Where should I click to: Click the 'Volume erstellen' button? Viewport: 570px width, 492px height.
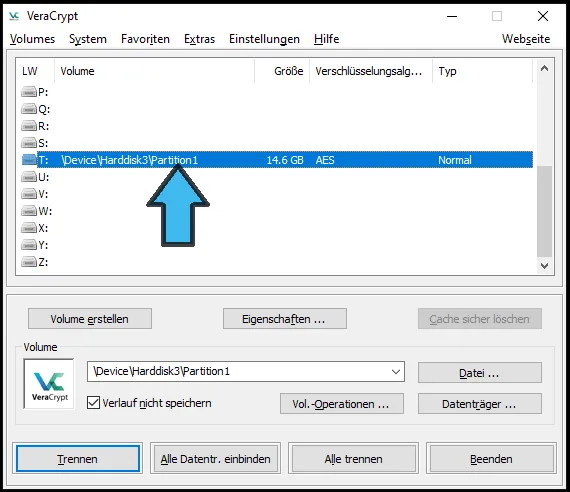pyautogui.click(x=90, y=319)
